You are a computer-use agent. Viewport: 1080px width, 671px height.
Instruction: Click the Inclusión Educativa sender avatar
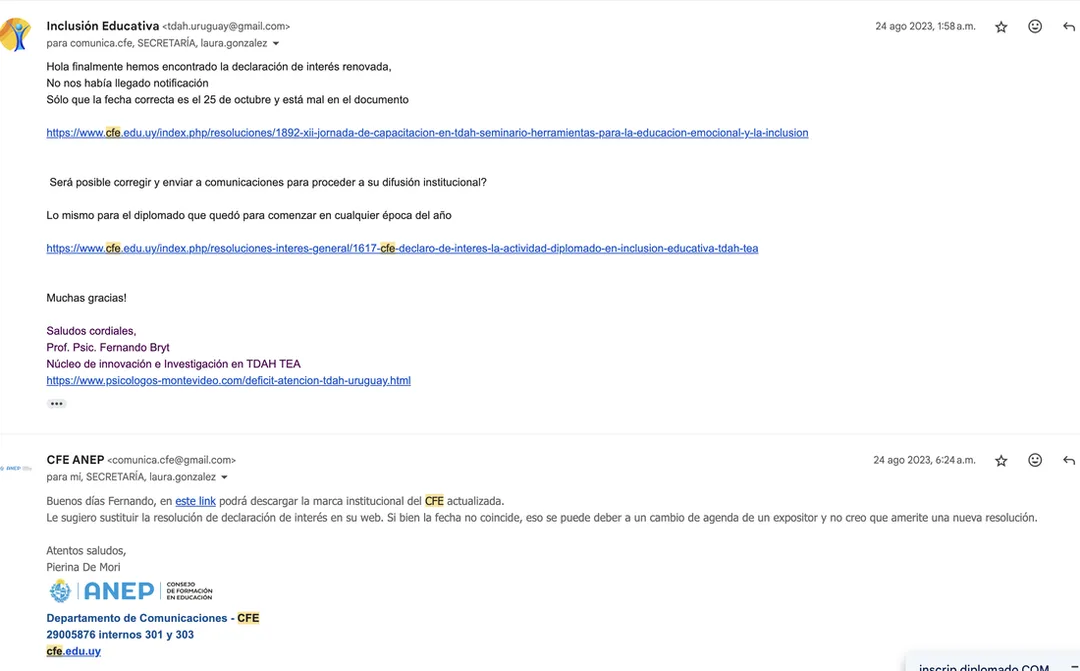14,34
